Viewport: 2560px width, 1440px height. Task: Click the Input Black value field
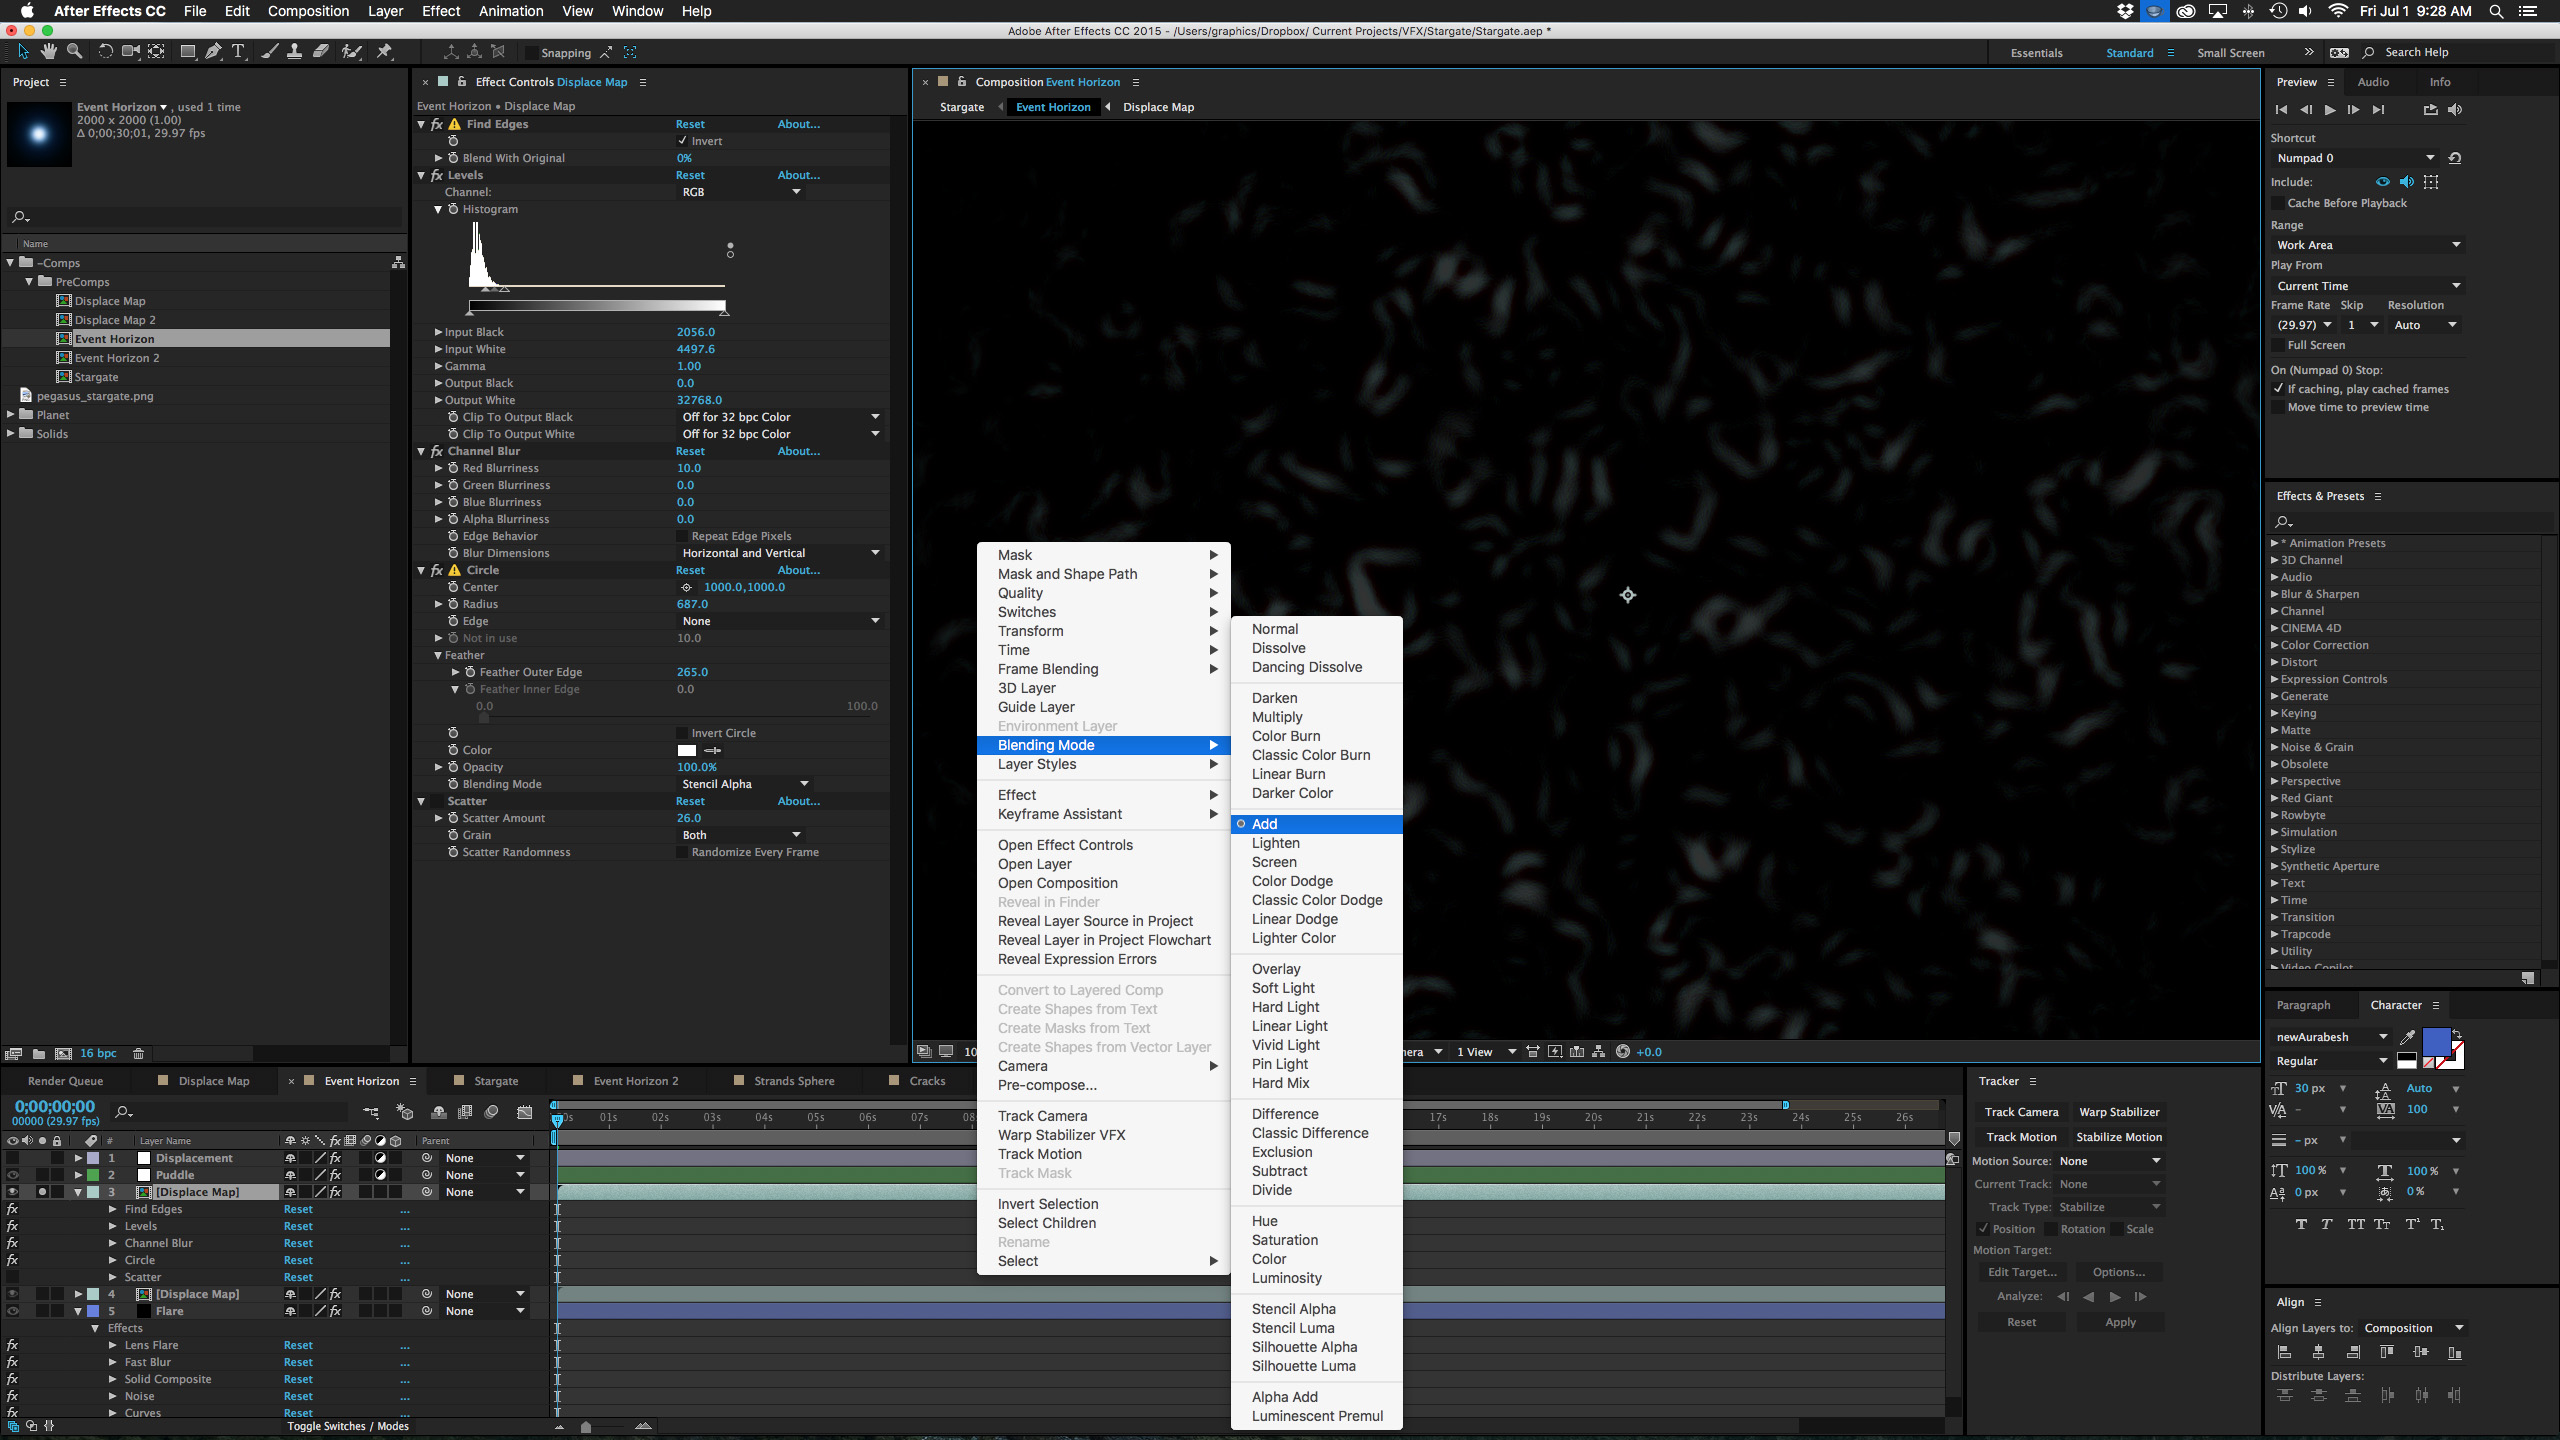pos(696,332)
